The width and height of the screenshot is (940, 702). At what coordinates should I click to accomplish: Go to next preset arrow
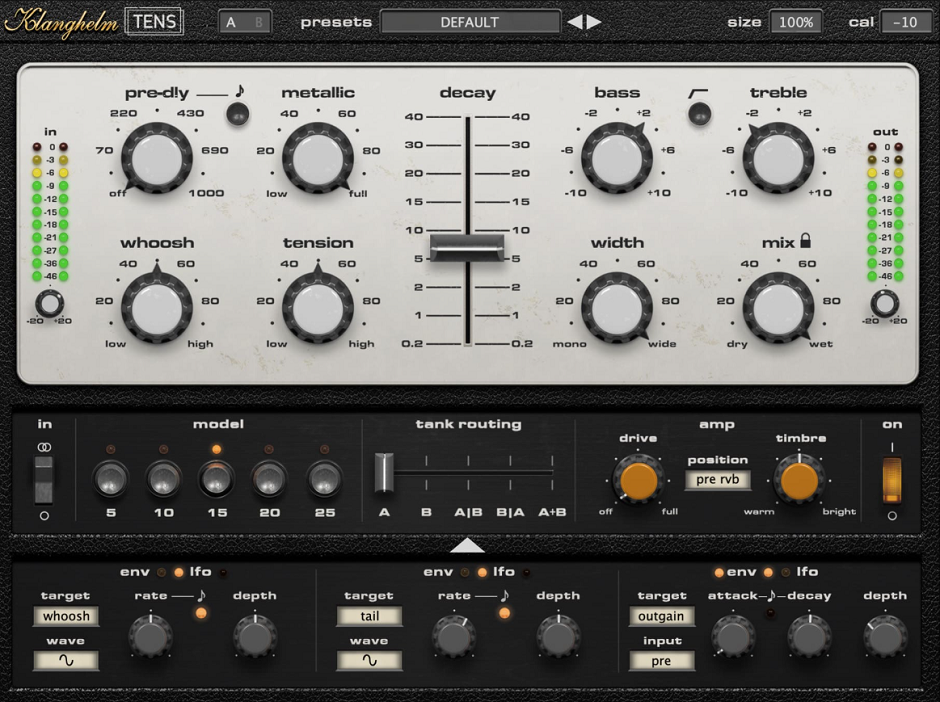pyautogui.click(x=593, y=22)
